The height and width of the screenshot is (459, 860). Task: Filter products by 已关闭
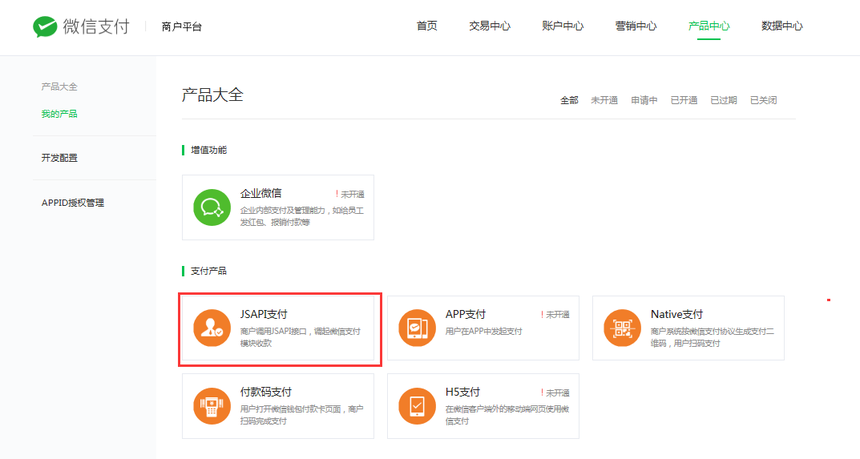tap(763, 100)
